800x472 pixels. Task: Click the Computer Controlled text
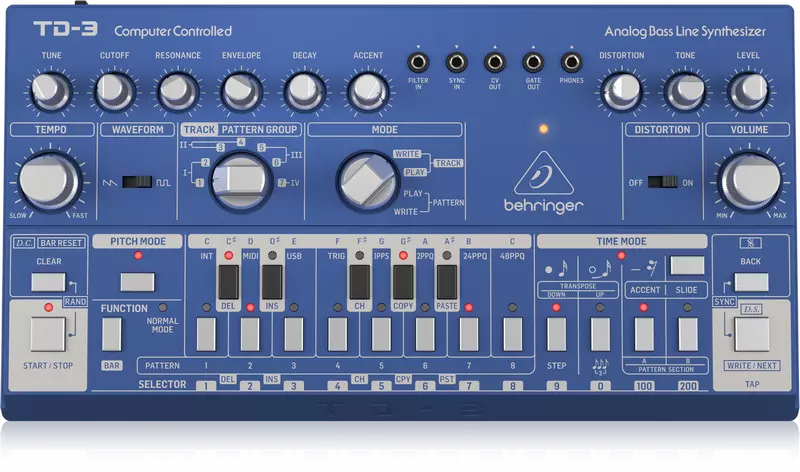(172, 31)
